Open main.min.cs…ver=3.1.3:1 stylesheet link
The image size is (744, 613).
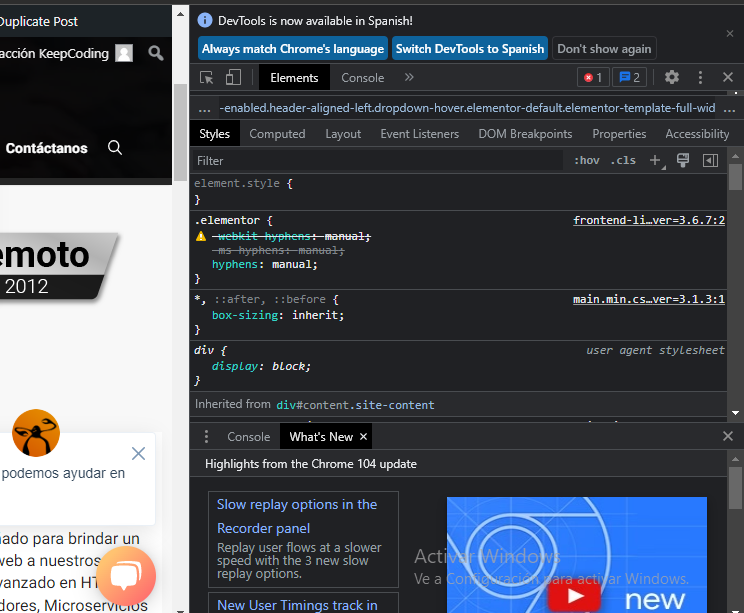coord(649,299)
